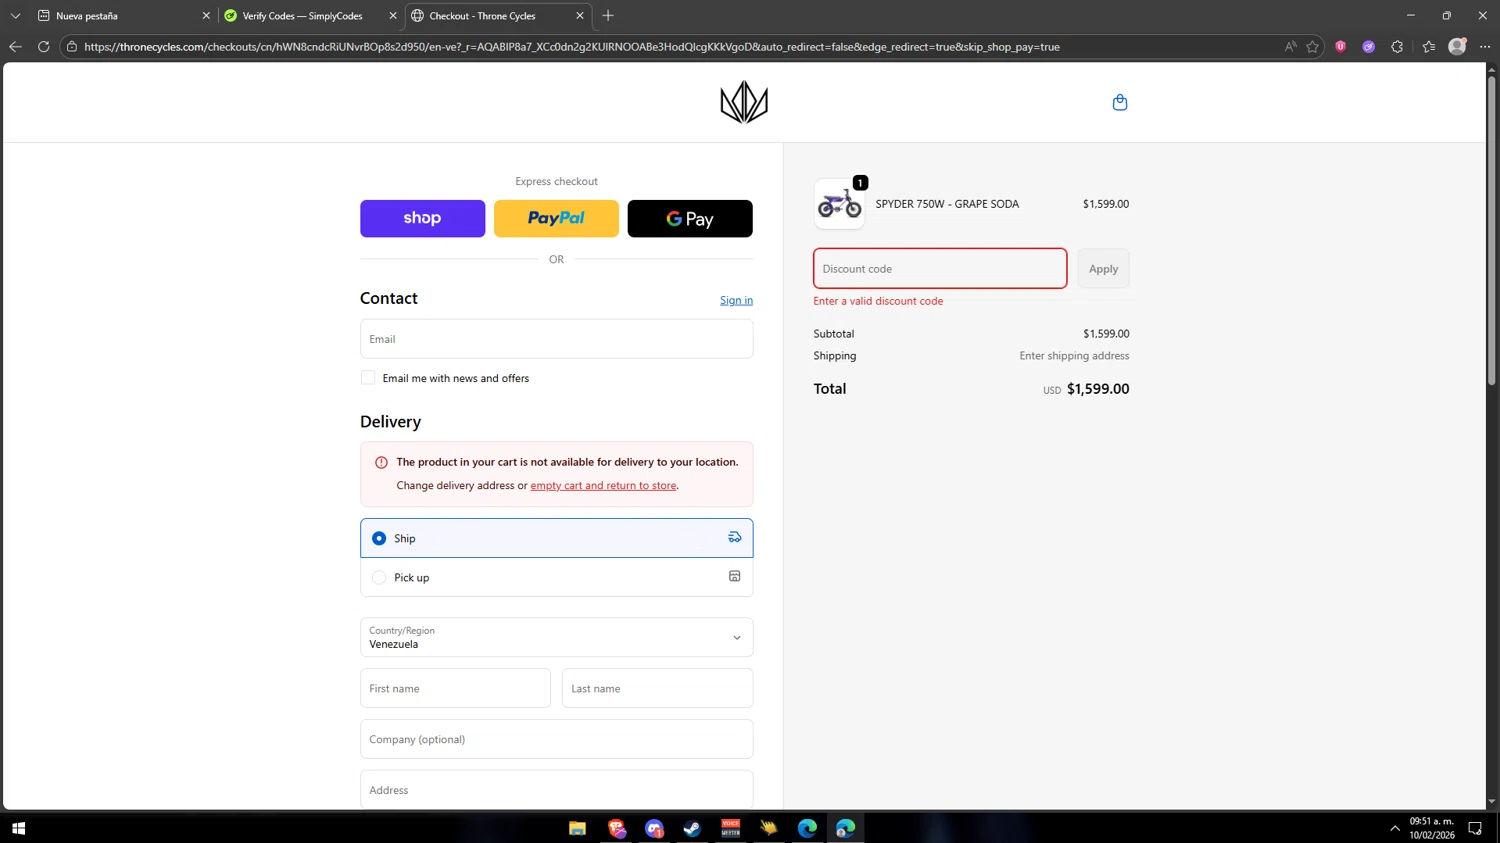
Task: Close the Verify Codes — SimplyCodes tab
Action: coord(393,16)
